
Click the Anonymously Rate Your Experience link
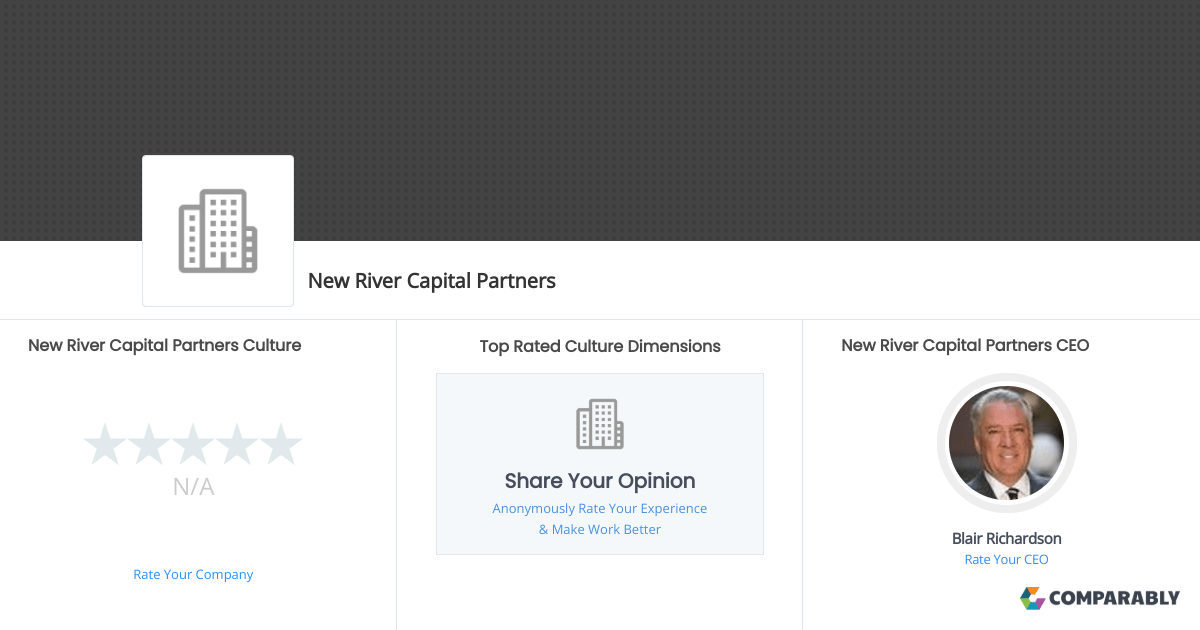(599, 508)
